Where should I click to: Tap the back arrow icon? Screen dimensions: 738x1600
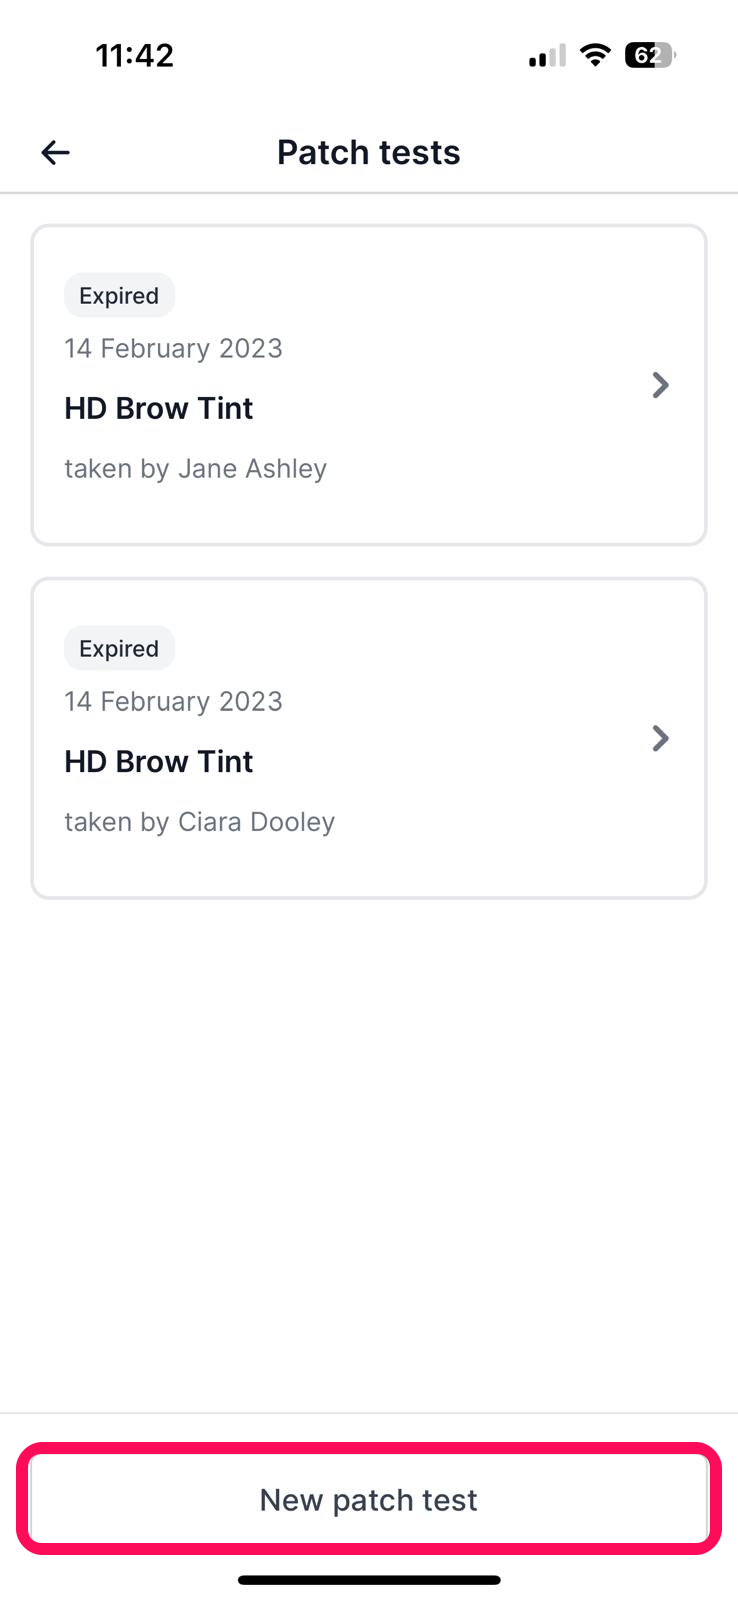coord(56,152)
